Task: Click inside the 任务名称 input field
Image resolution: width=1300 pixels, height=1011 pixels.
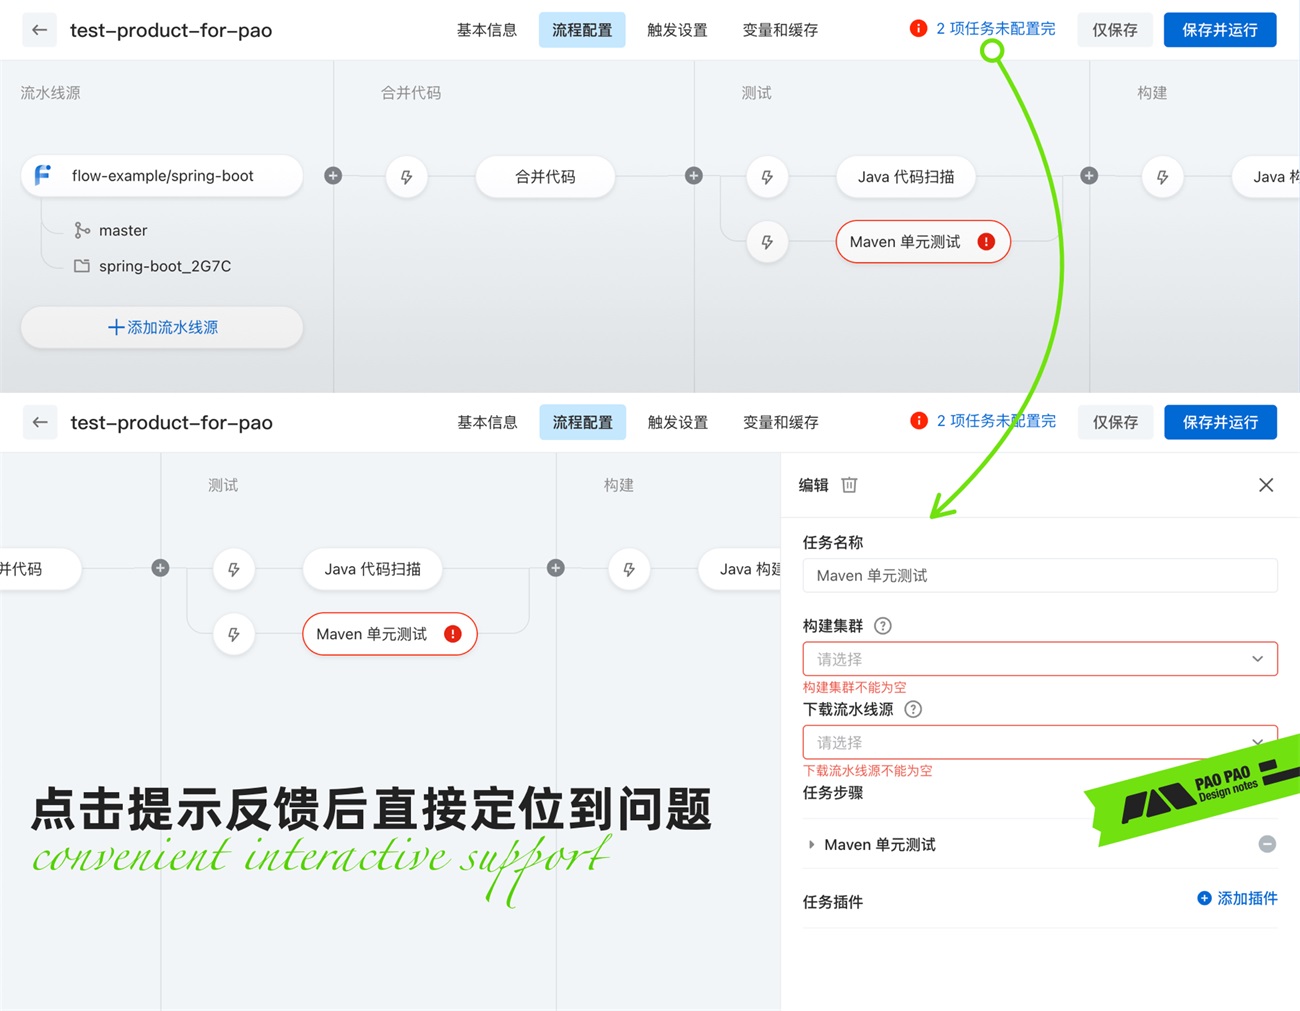Action: point(1040,575)
